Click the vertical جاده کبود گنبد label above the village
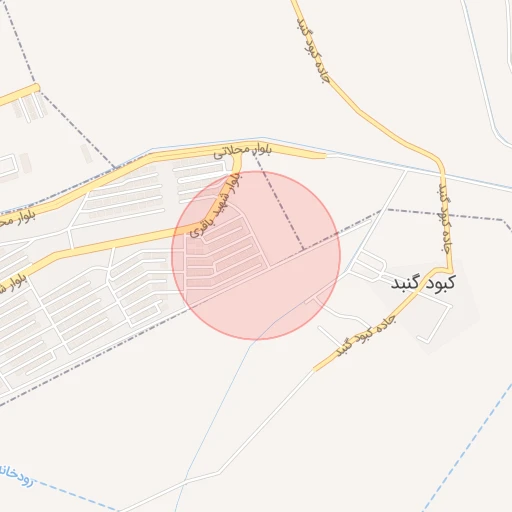The image size is (512, 512). coord(445,218)
